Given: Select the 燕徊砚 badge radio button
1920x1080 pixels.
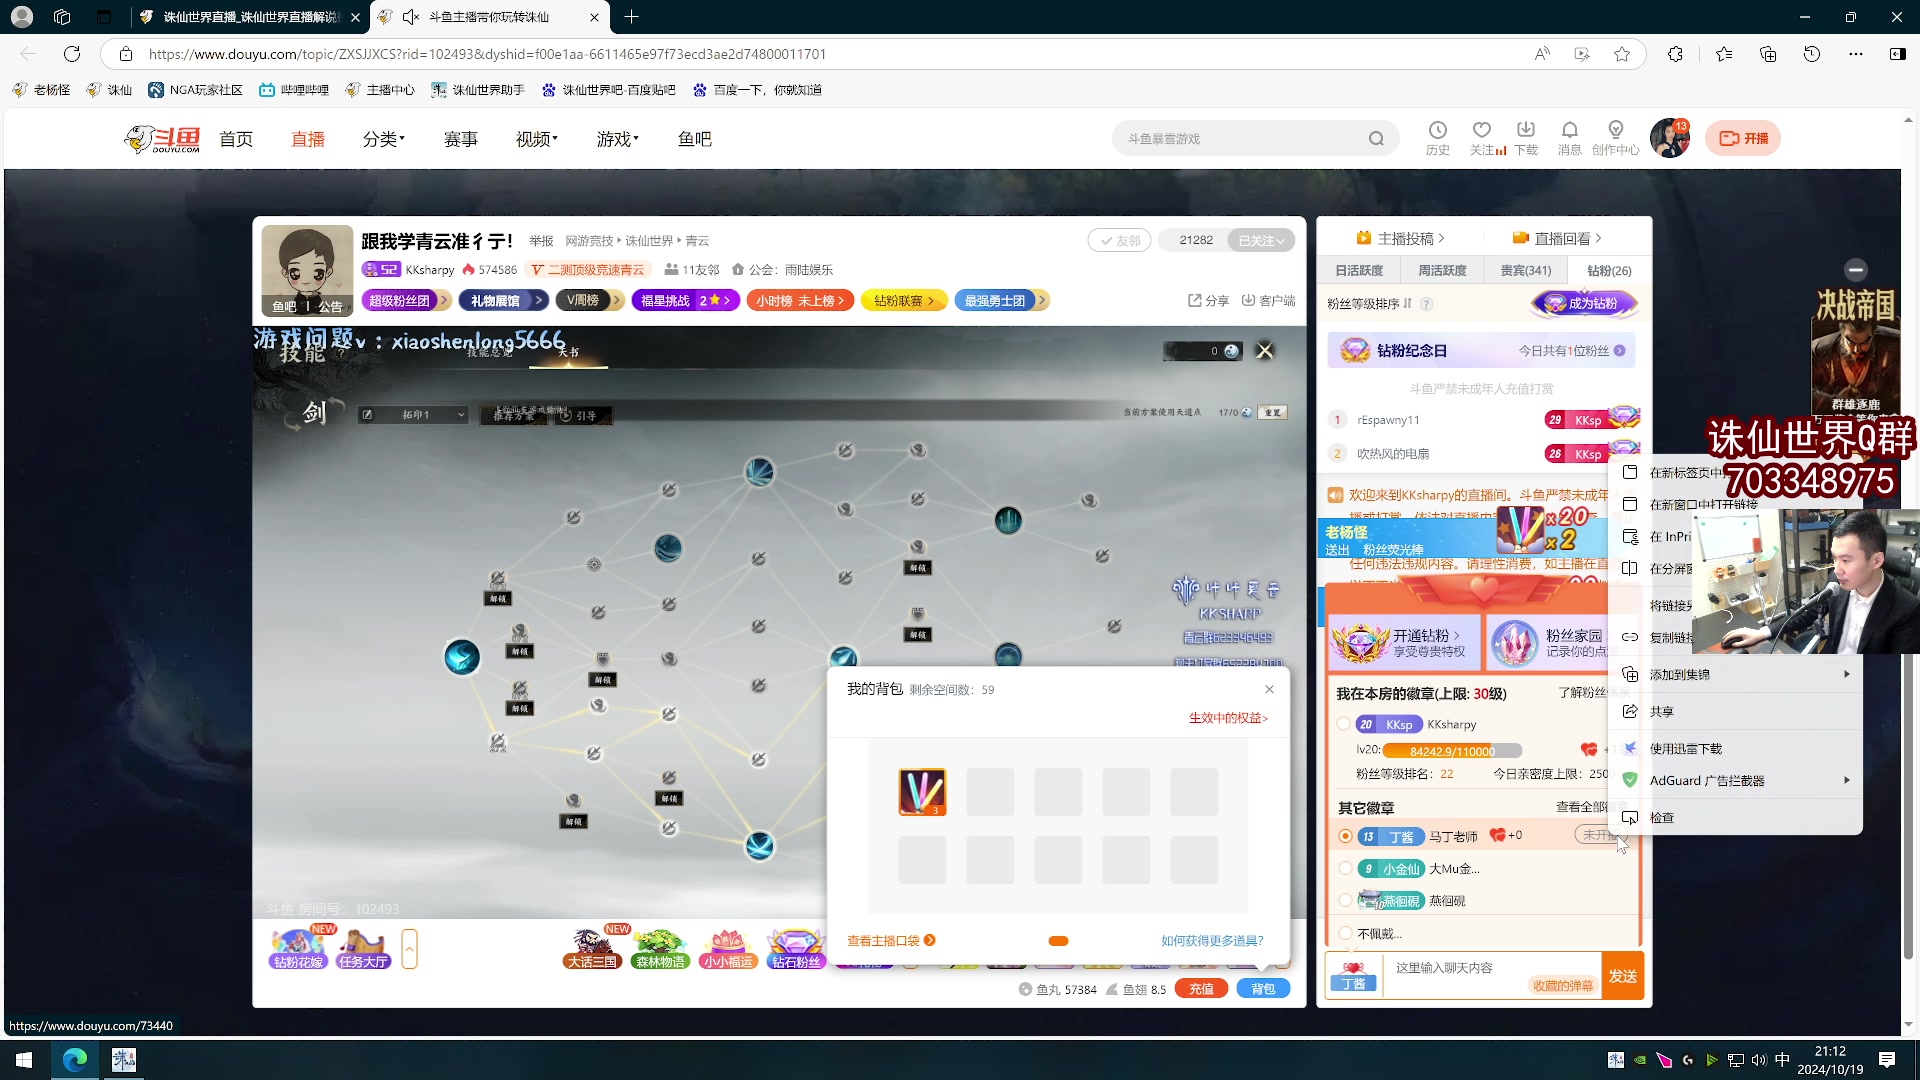Looking at the screenshot, I should pos(1345,901).
